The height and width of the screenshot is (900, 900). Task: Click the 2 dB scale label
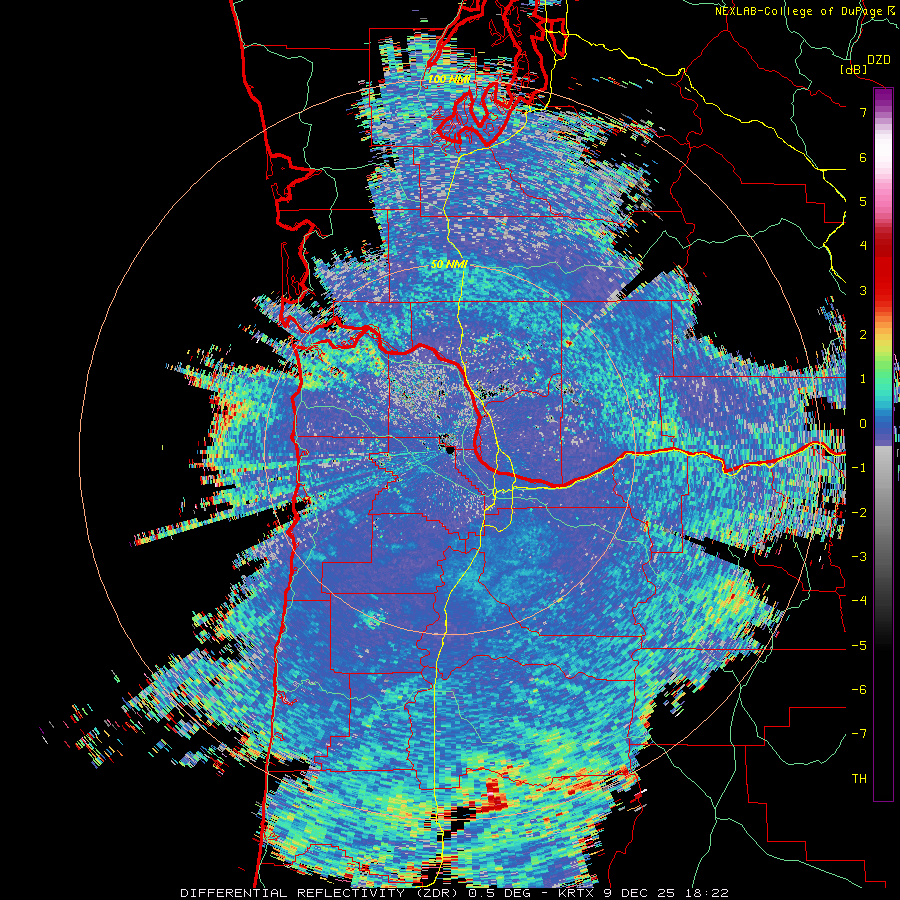pyautogui.click(x=863, y=335)
